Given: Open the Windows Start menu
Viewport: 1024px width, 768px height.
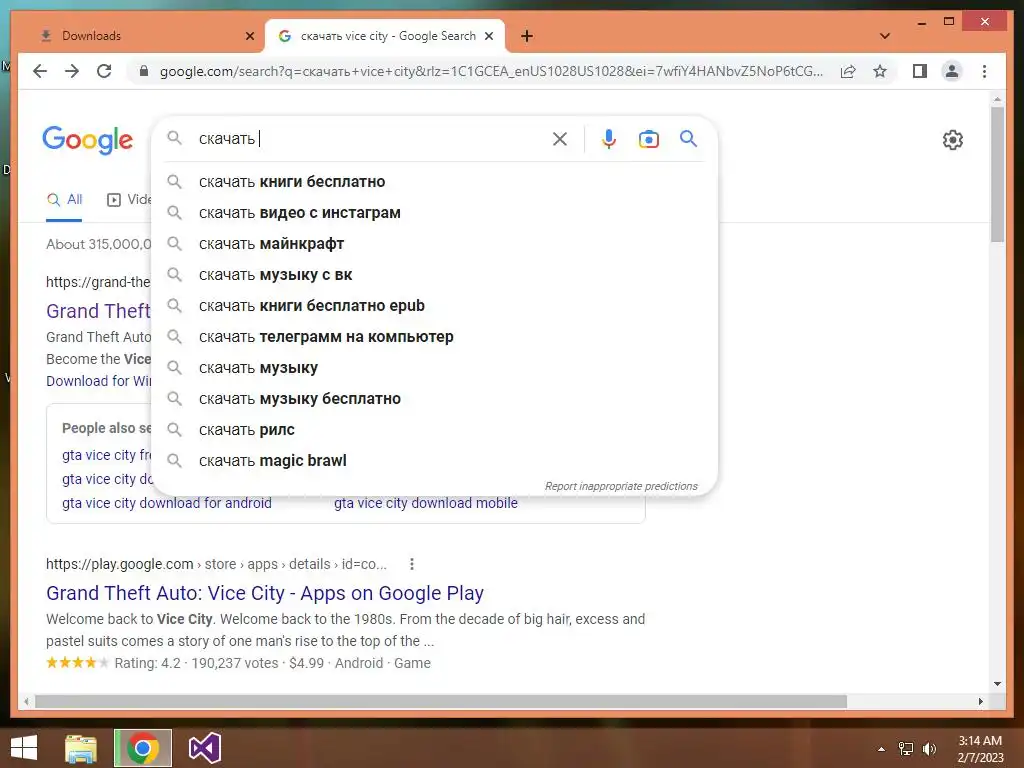Looking at the screenshot, I should tap(24, 748).
